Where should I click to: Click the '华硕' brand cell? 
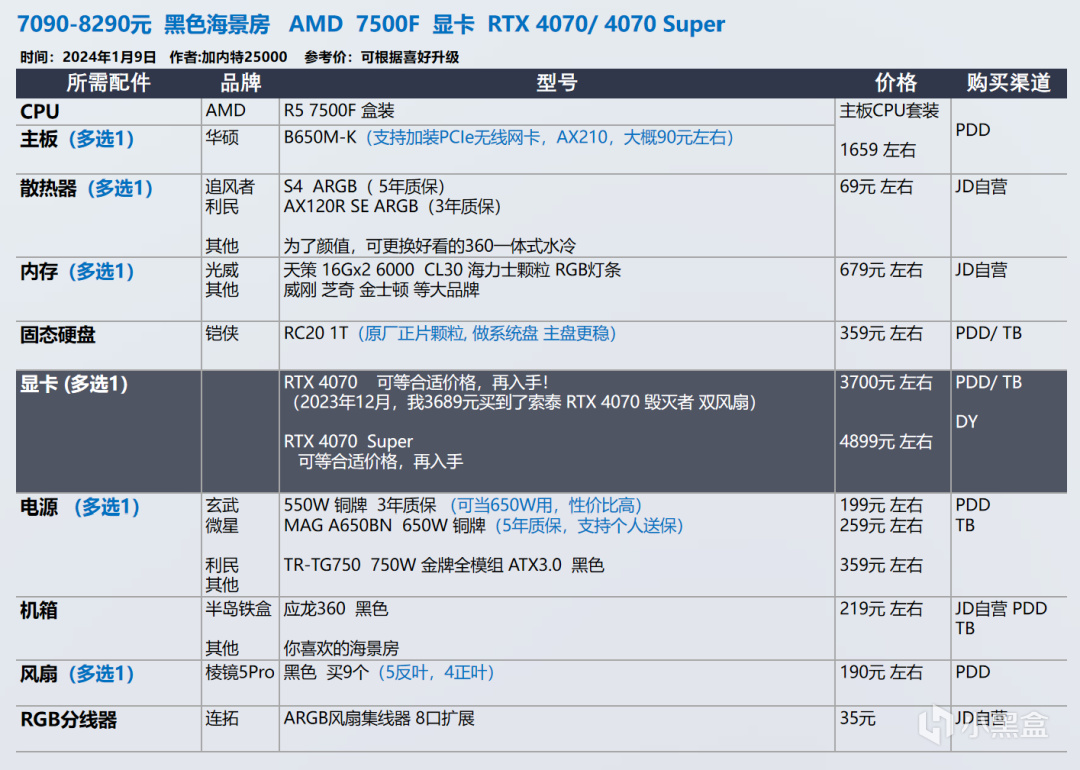(222, 138)
